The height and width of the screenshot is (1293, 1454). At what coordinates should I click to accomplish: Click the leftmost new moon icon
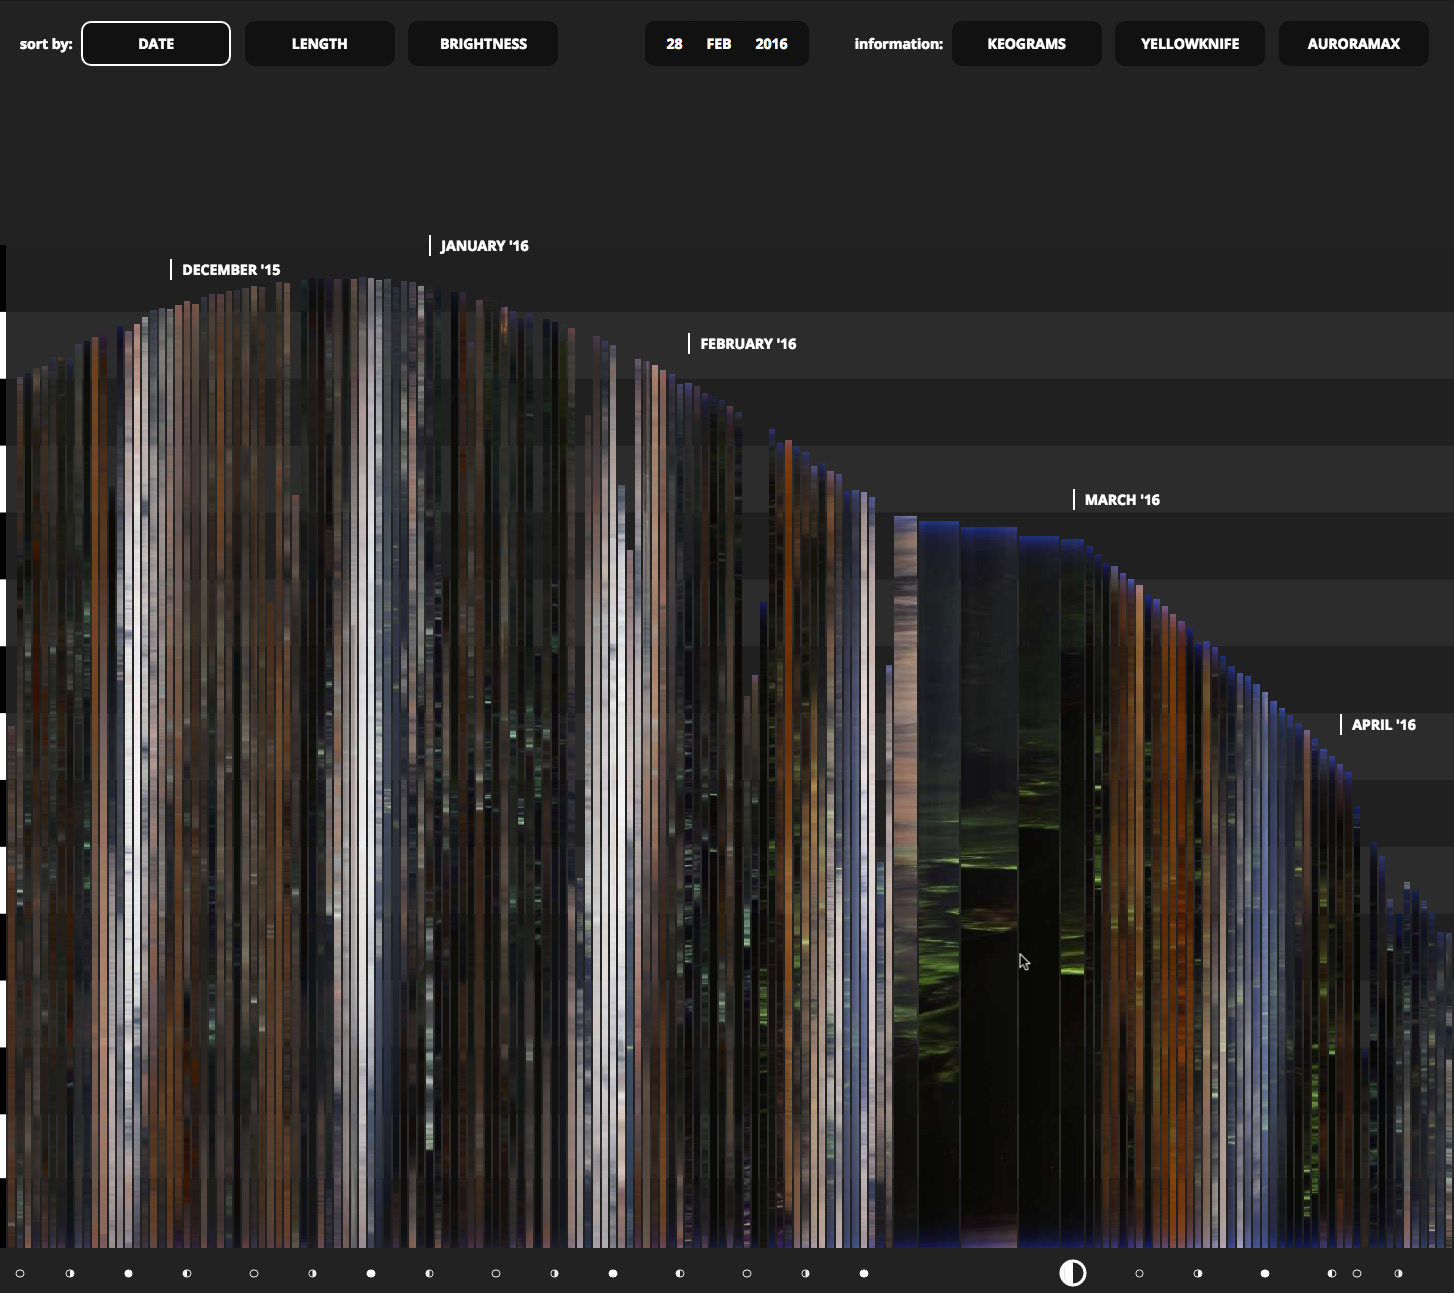(20, 1274)
